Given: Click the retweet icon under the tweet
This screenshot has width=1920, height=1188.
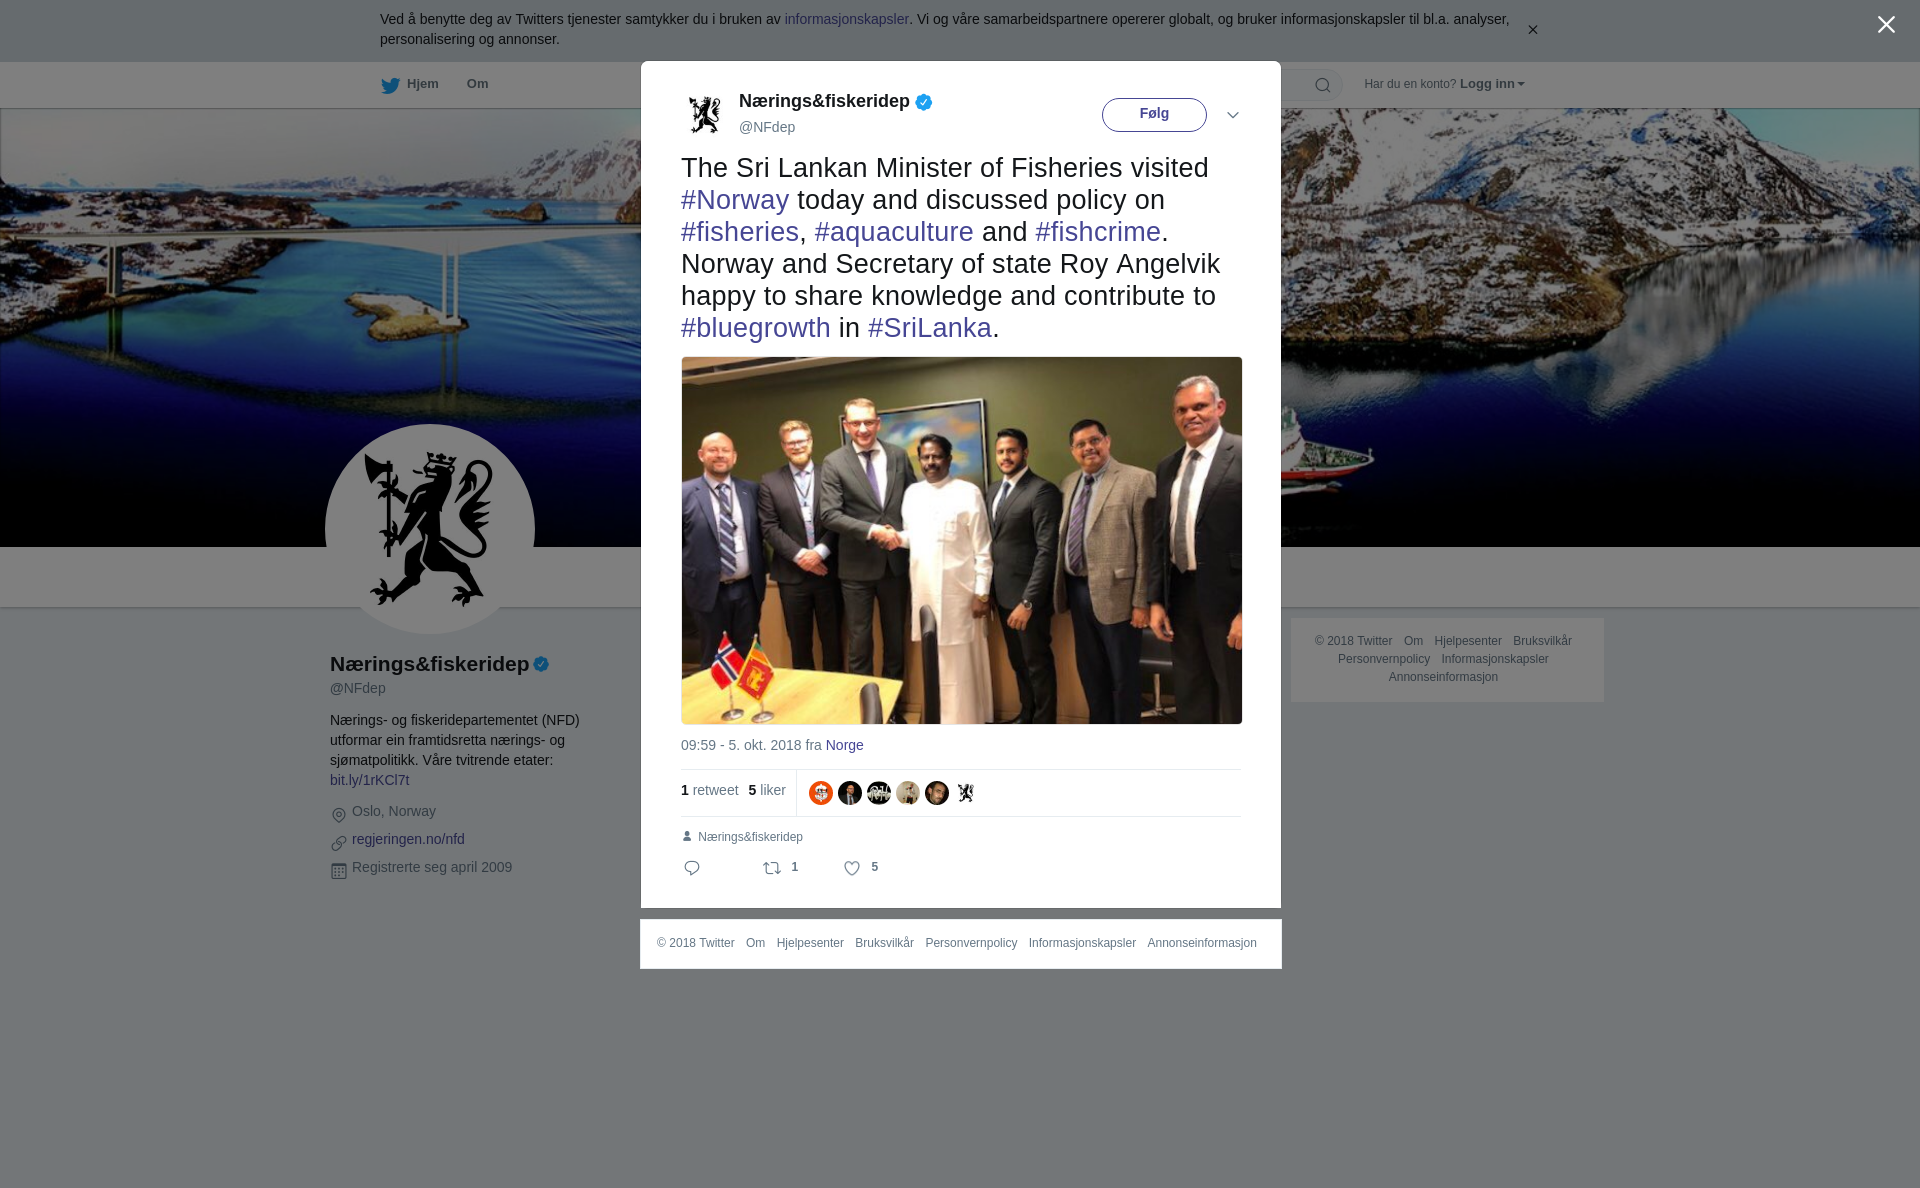Looking at the screenshot, I should (772, 868).
